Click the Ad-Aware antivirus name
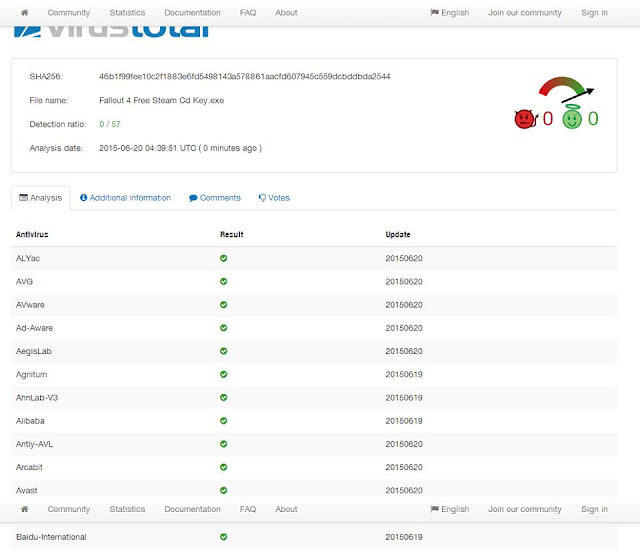The image size is (640, 552). (x=34, y=328)
